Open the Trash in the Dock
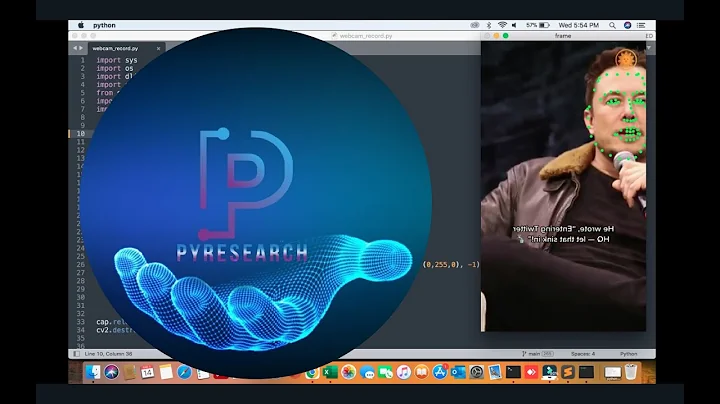Image resolution: width=720 pixels, height=404 pixels. point(631,372)
